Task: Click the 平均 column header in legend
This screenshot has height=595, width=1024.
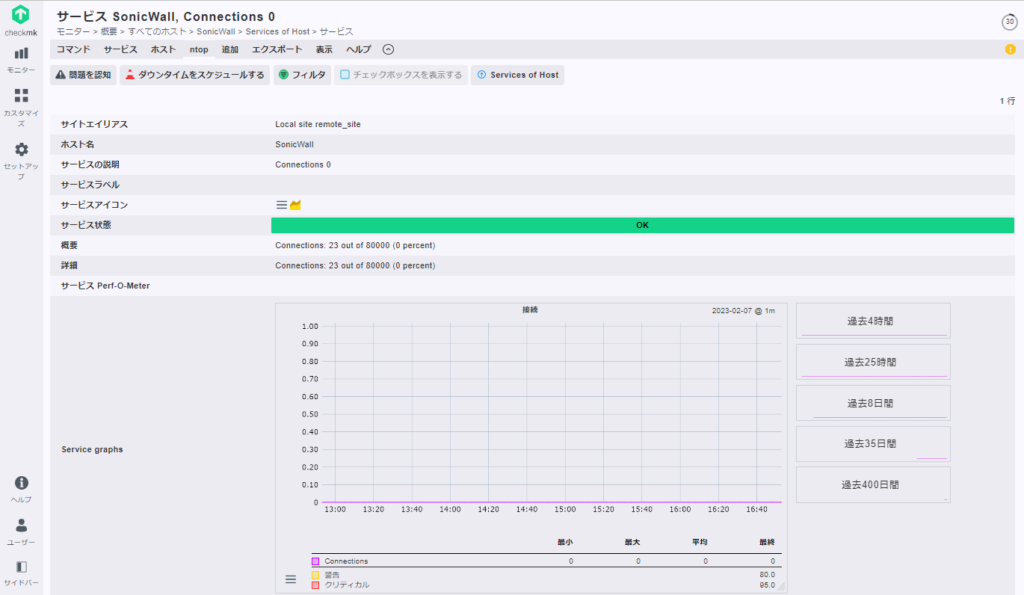Action: pos(699,542)
